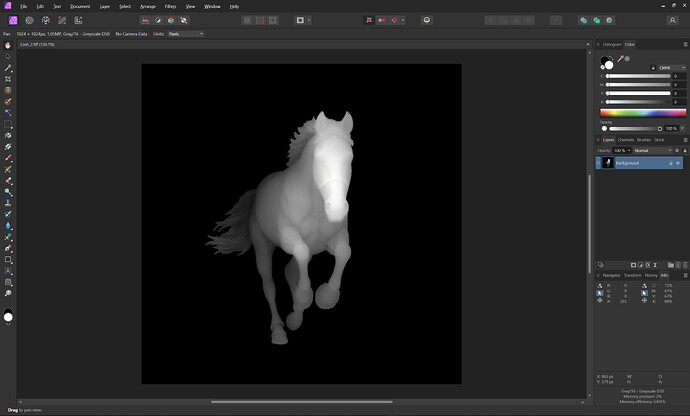Select the View (hand) tool
Screen dimensions: 690x416
click(x=8, y=45)
